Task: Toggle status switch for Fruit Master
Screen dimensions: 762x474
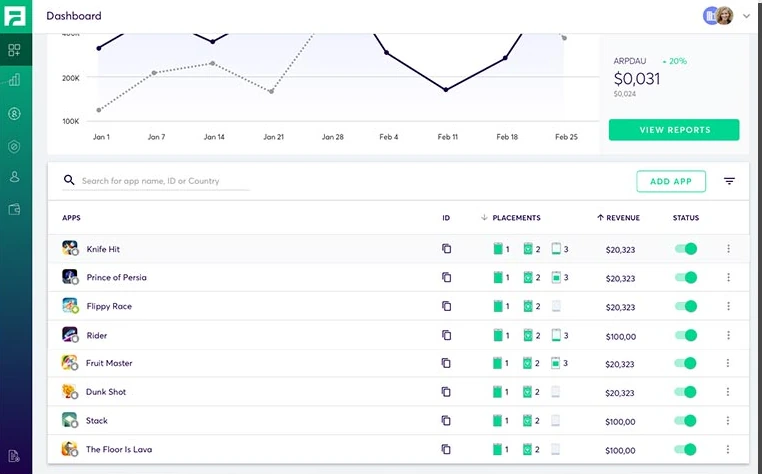Action: click(x=685, y=363)
